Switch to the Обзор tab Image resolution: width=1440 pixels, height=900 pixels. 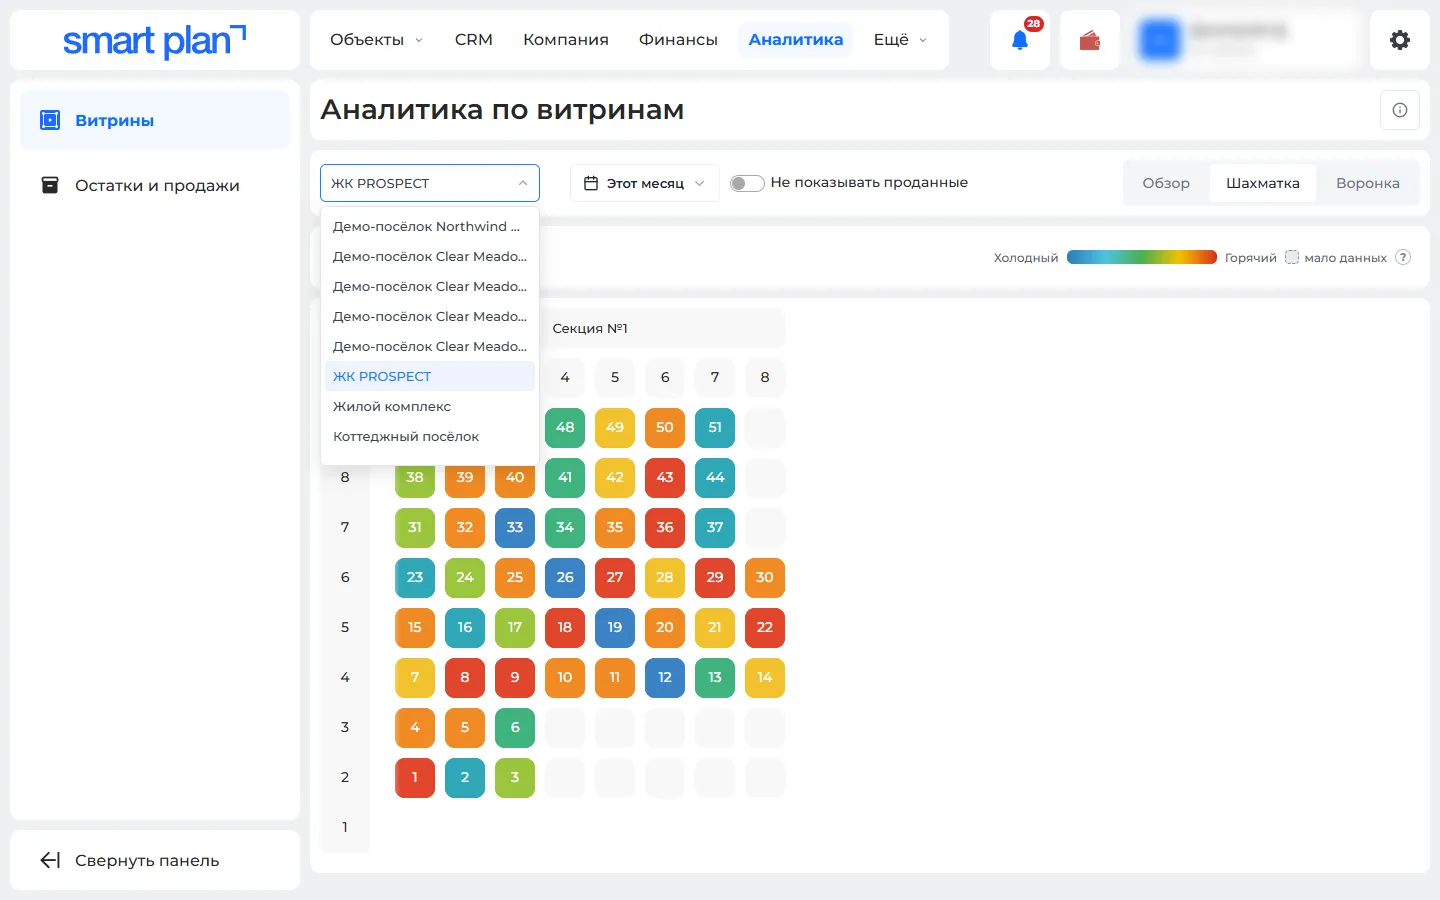pyautogui.click(x=1166, y=183)
